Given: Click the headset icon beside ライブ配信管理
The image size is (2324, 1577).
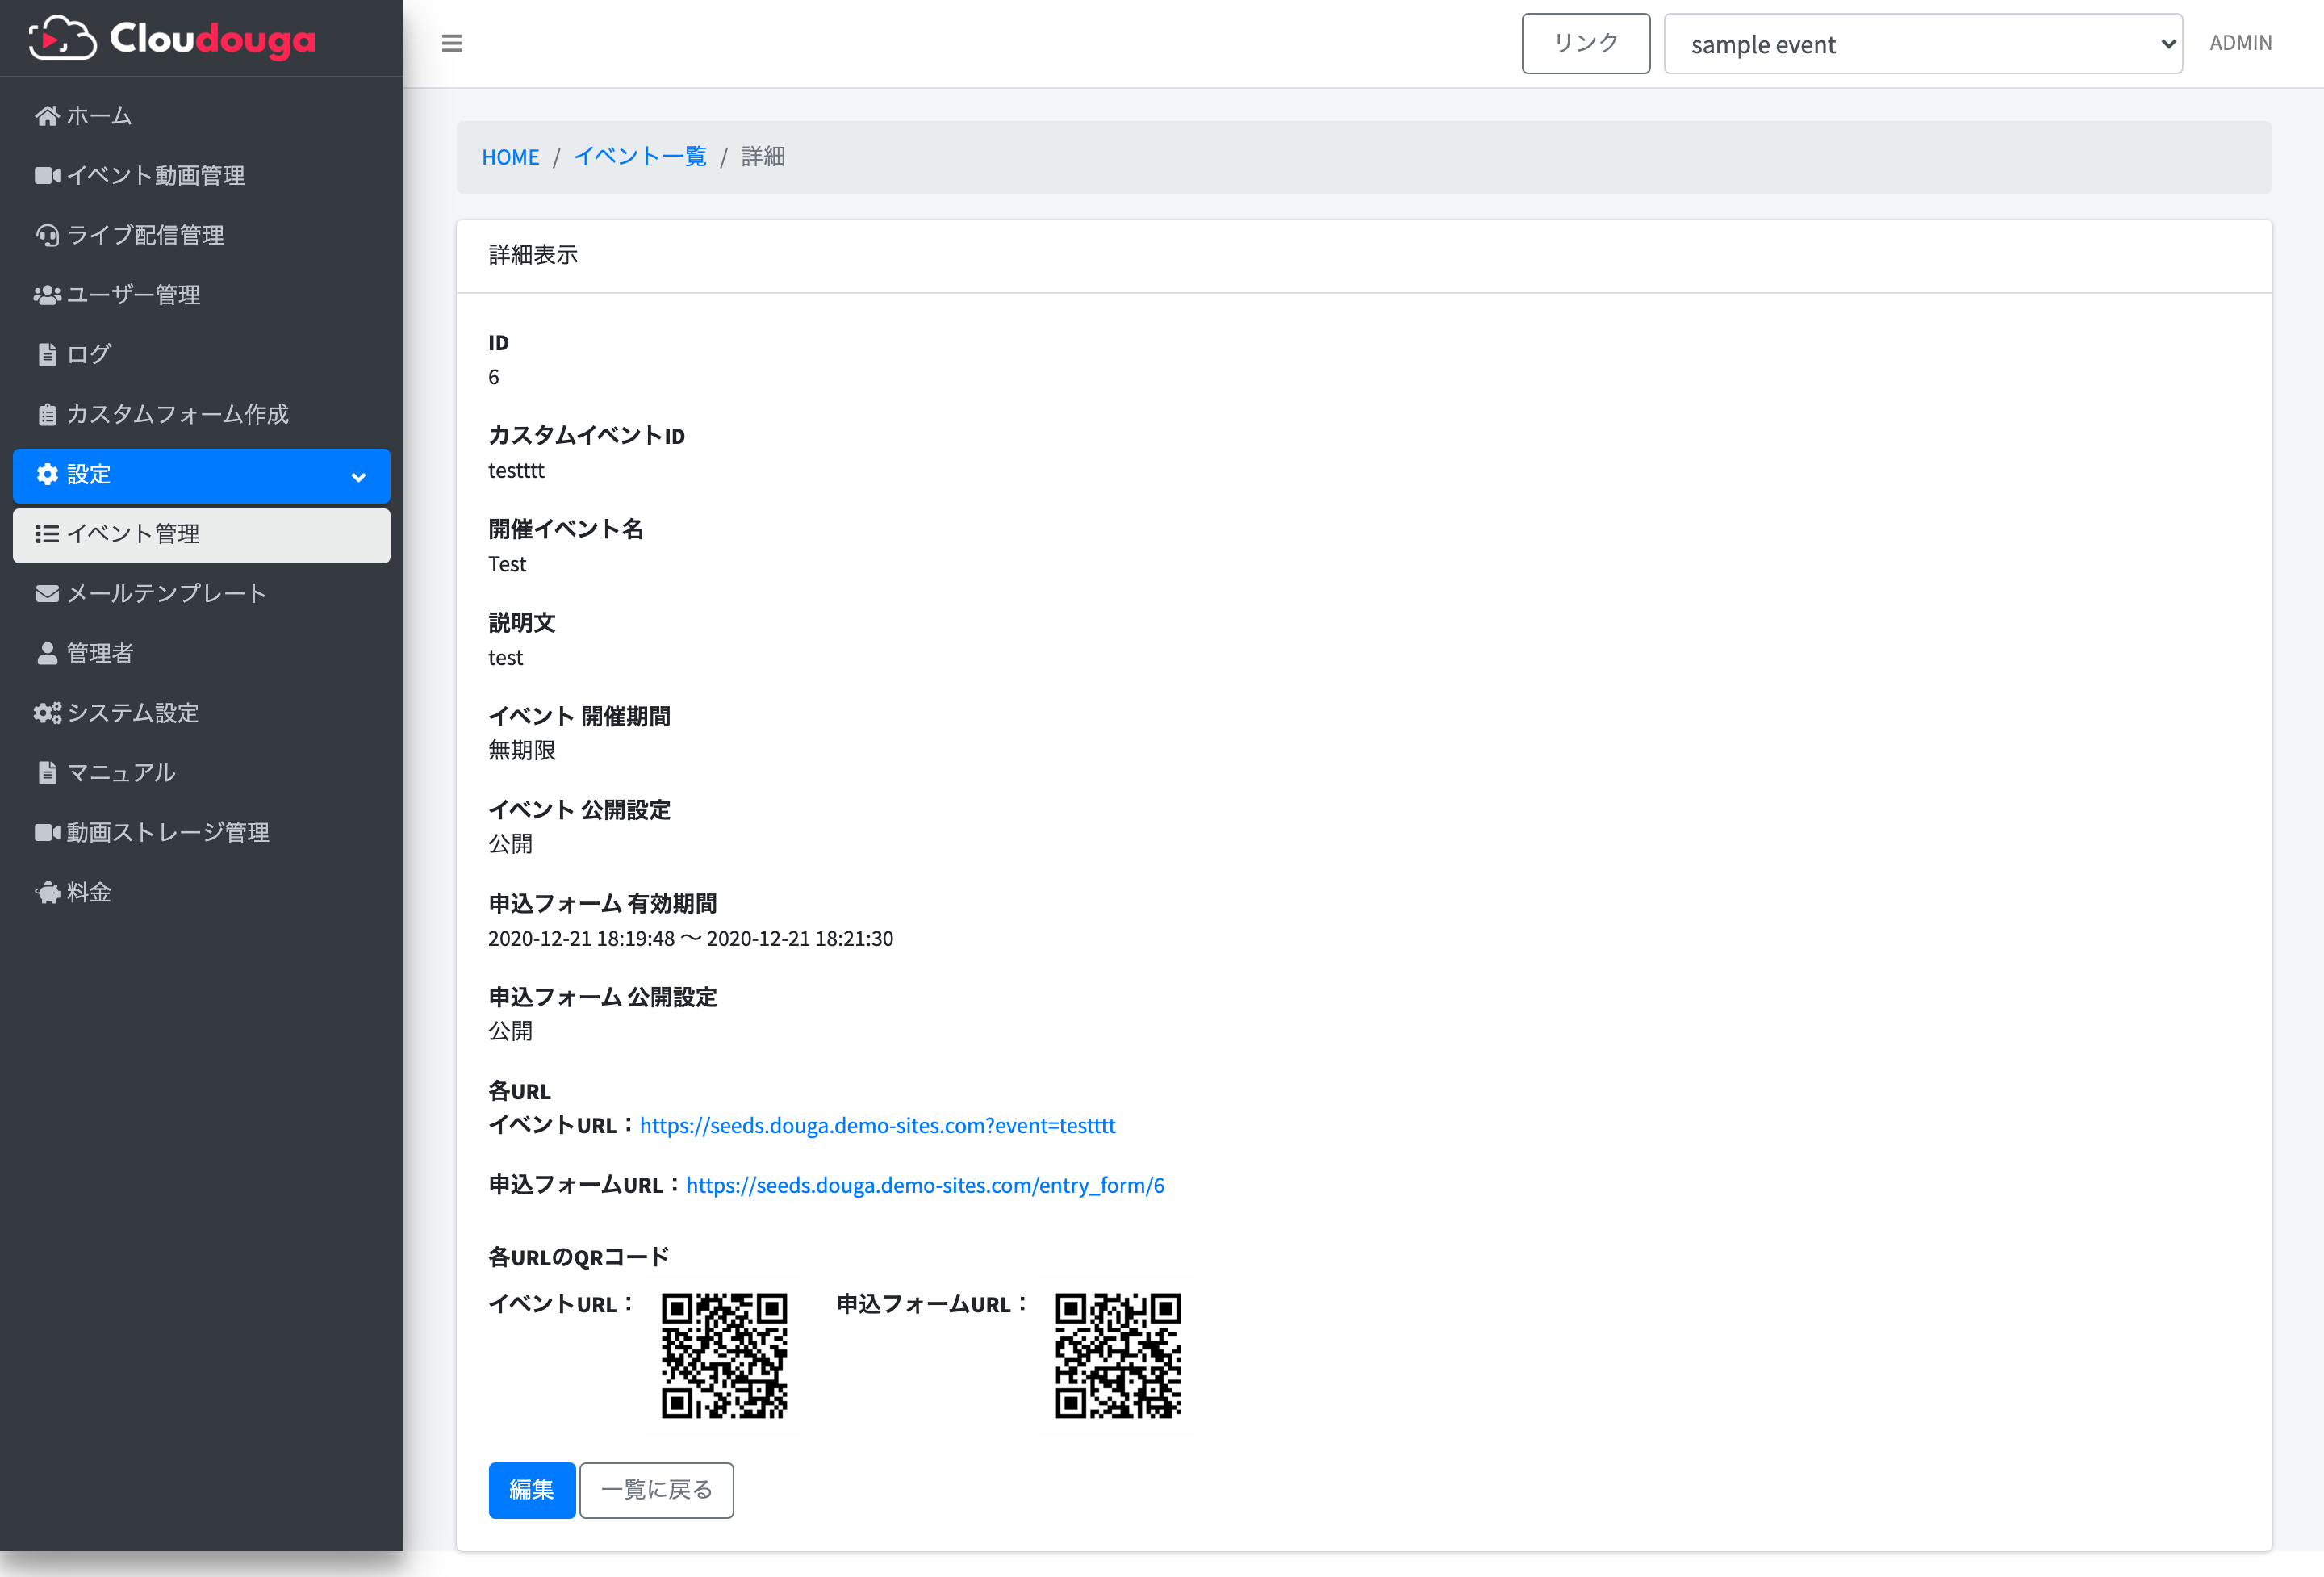Looking at the screenshot, I should [47, 236].
